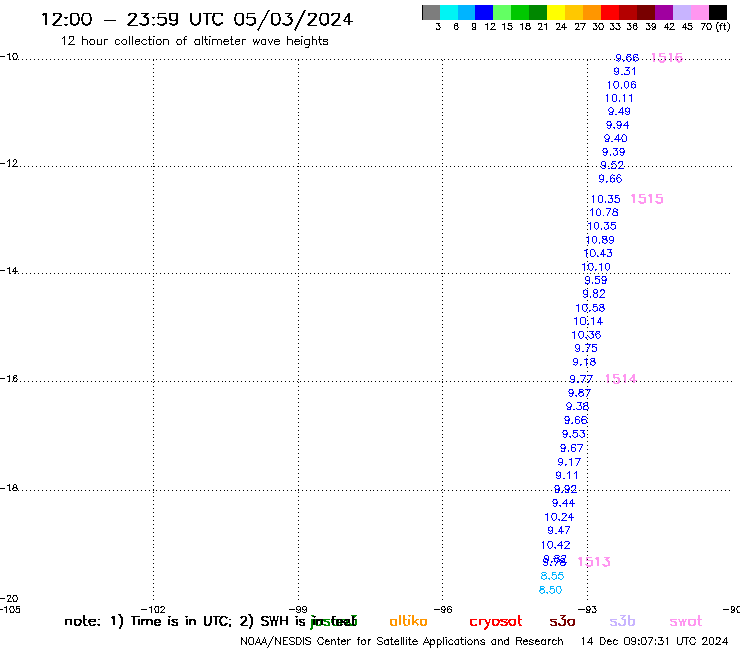This screenshot has width=740, height=650.
Task: Click the light blue value '8.50'
Action: (x=550, y=590)
